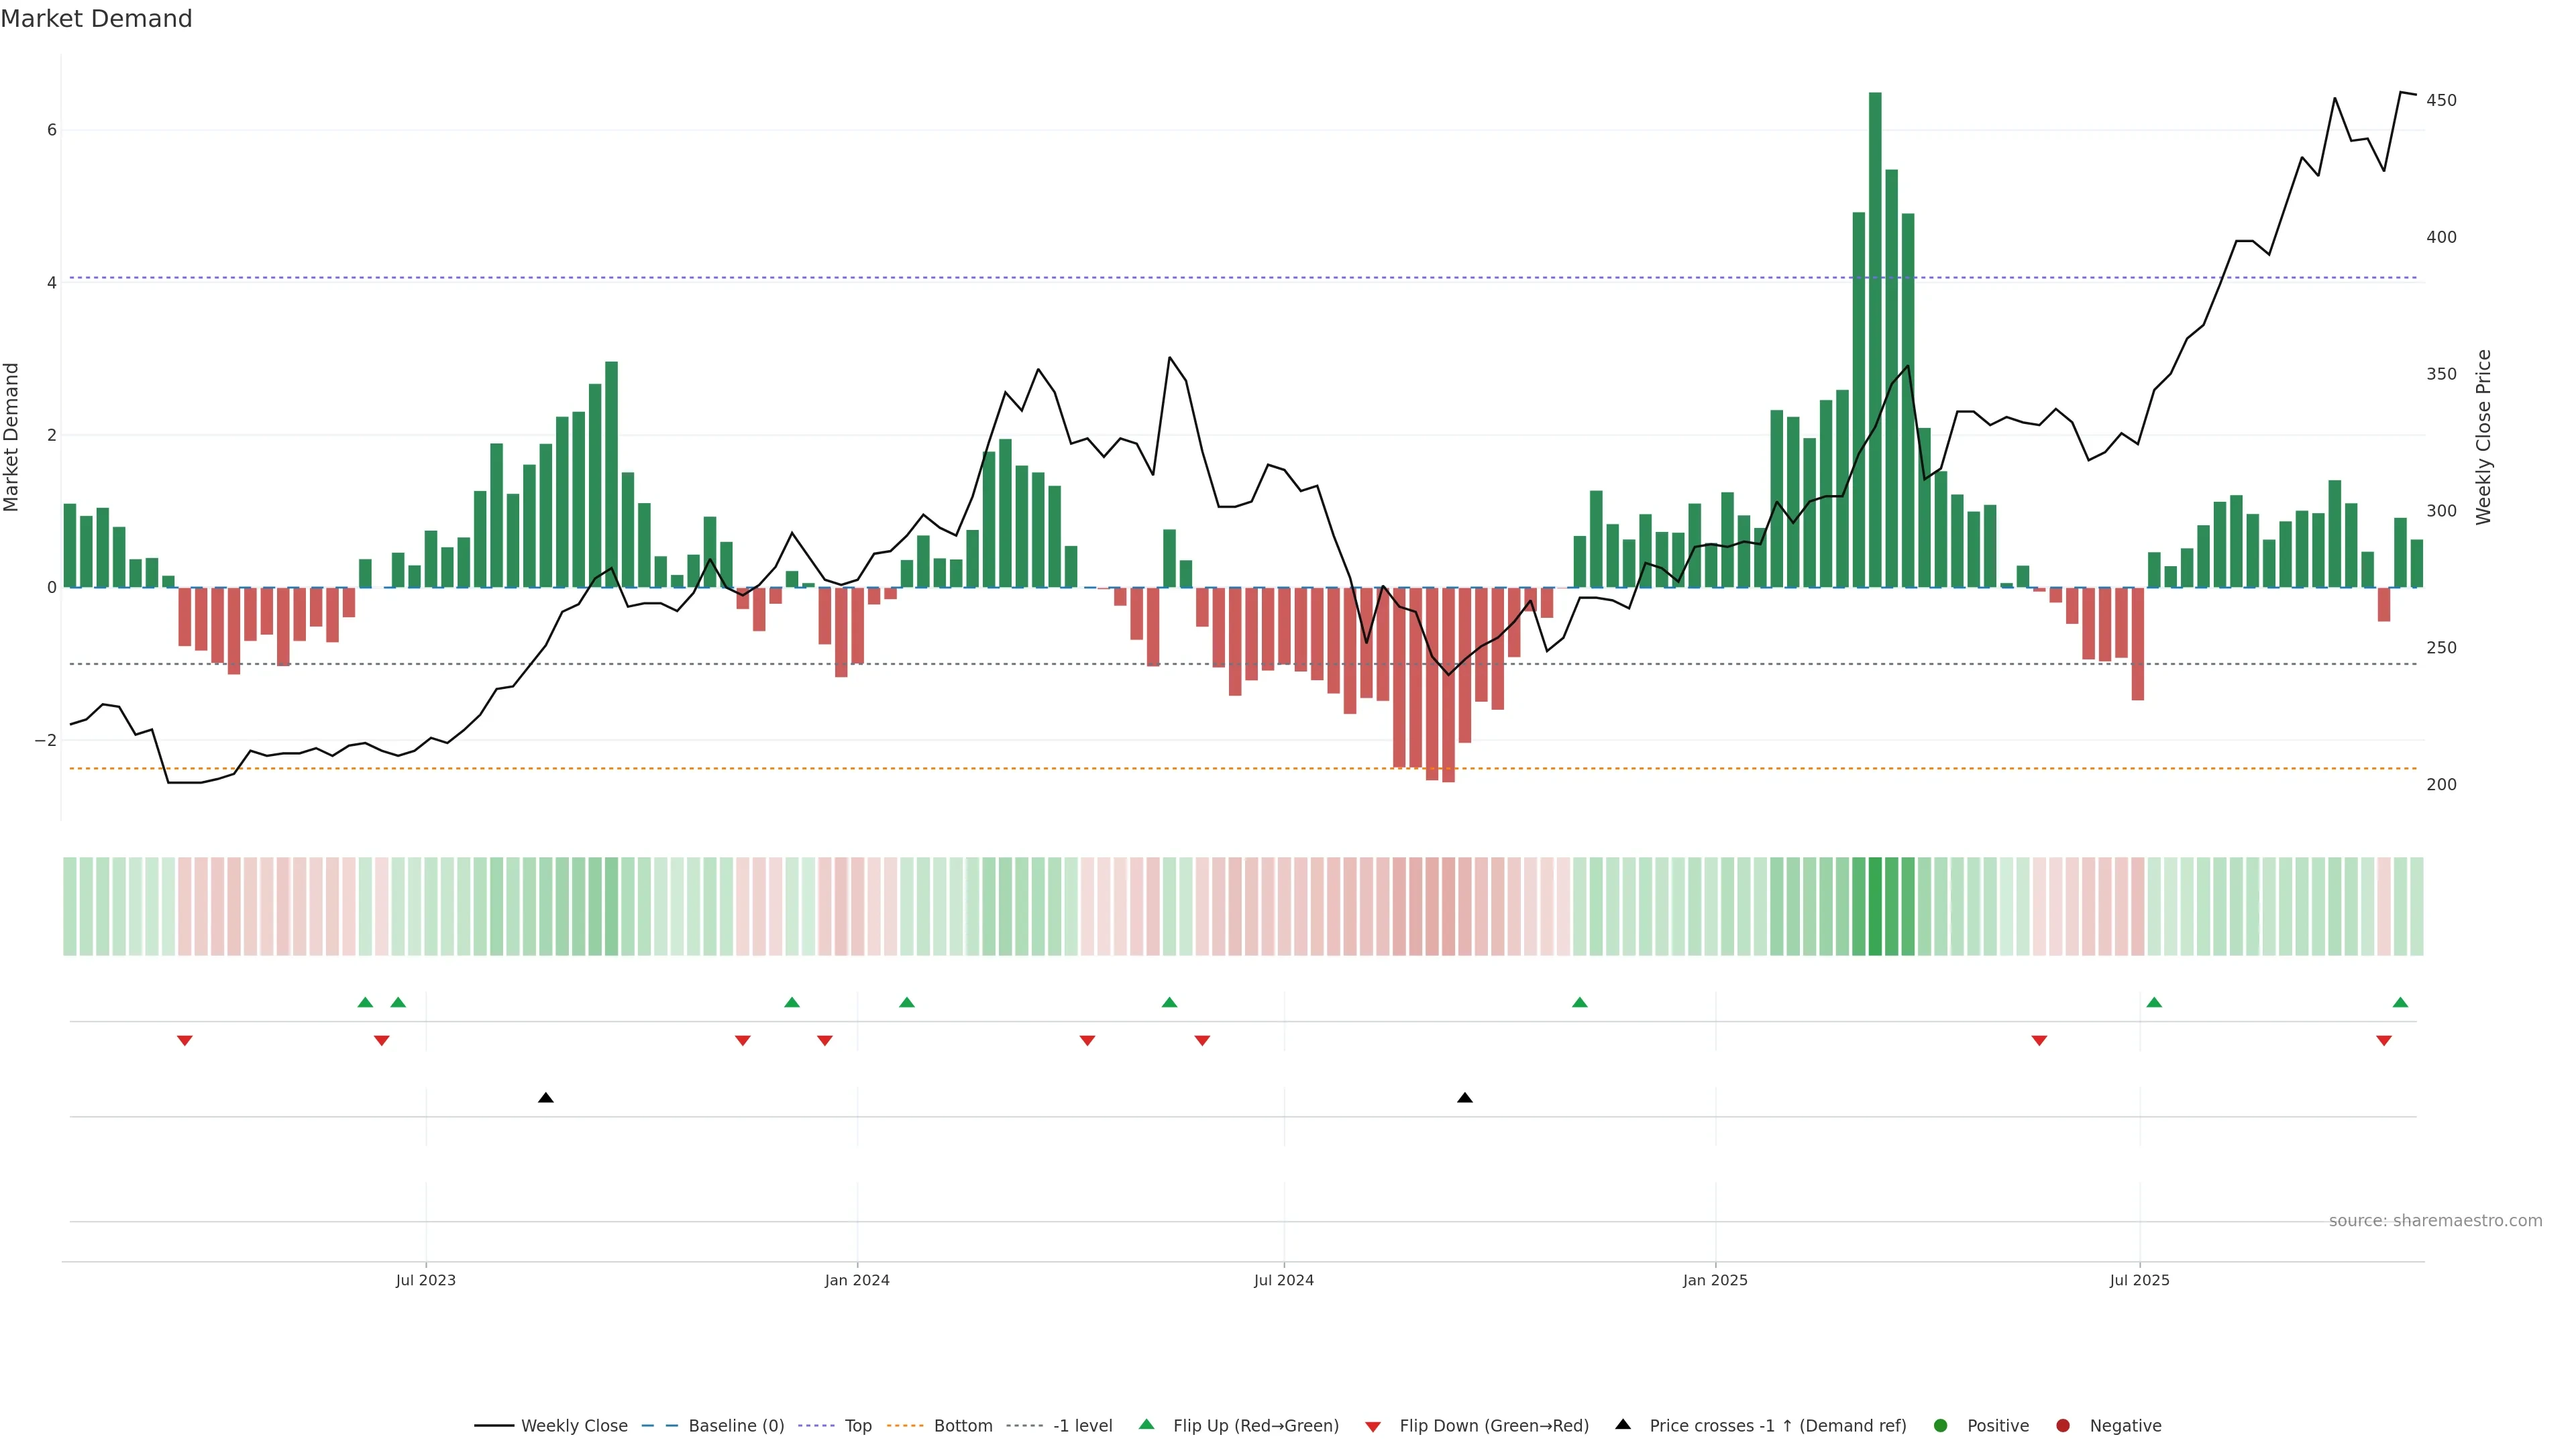Click the green Positive legend dot
The height and width of the screenshot is (1449, 2576).
[1941, 1426]
